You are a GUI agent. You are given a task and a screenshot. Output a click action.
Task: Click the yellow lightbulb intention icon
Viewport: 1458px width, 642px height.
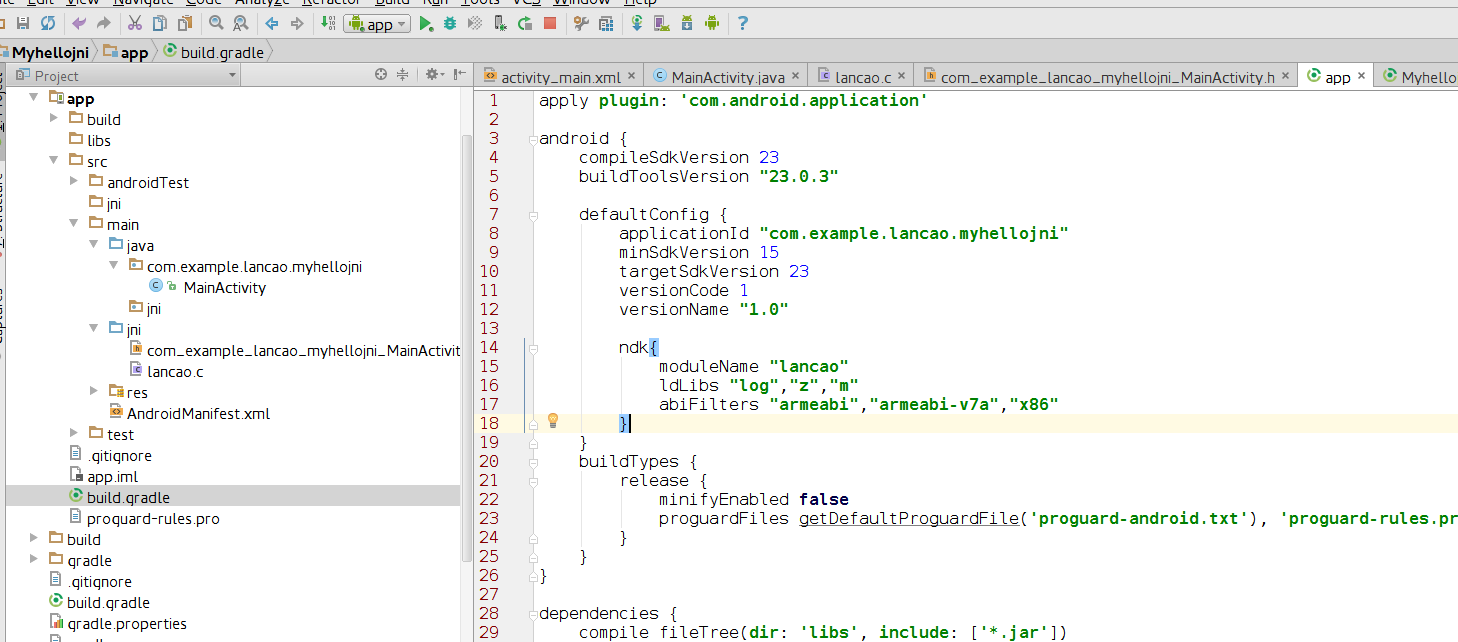coord(552,422)
